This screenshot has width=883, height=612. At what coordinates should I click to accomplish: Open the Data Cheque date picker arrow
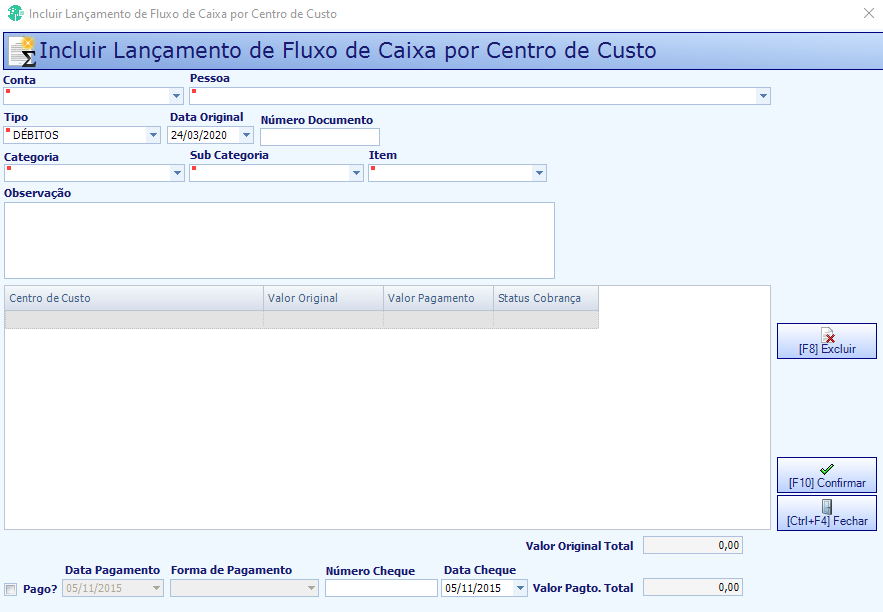click(520, 588)
